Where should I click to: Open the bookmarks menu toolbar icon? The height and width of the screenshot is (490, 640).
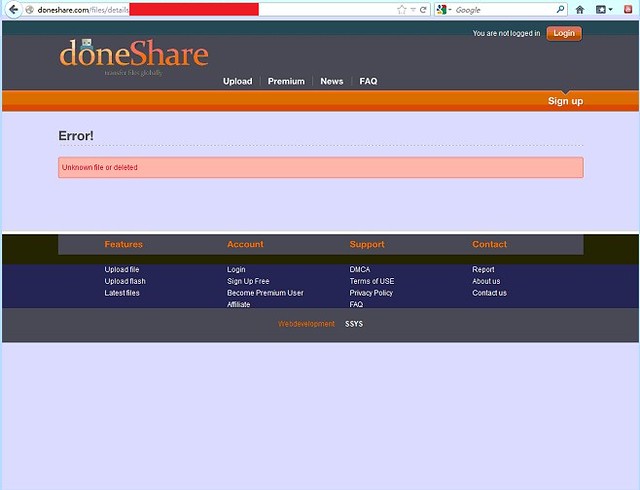coord(603,9)
